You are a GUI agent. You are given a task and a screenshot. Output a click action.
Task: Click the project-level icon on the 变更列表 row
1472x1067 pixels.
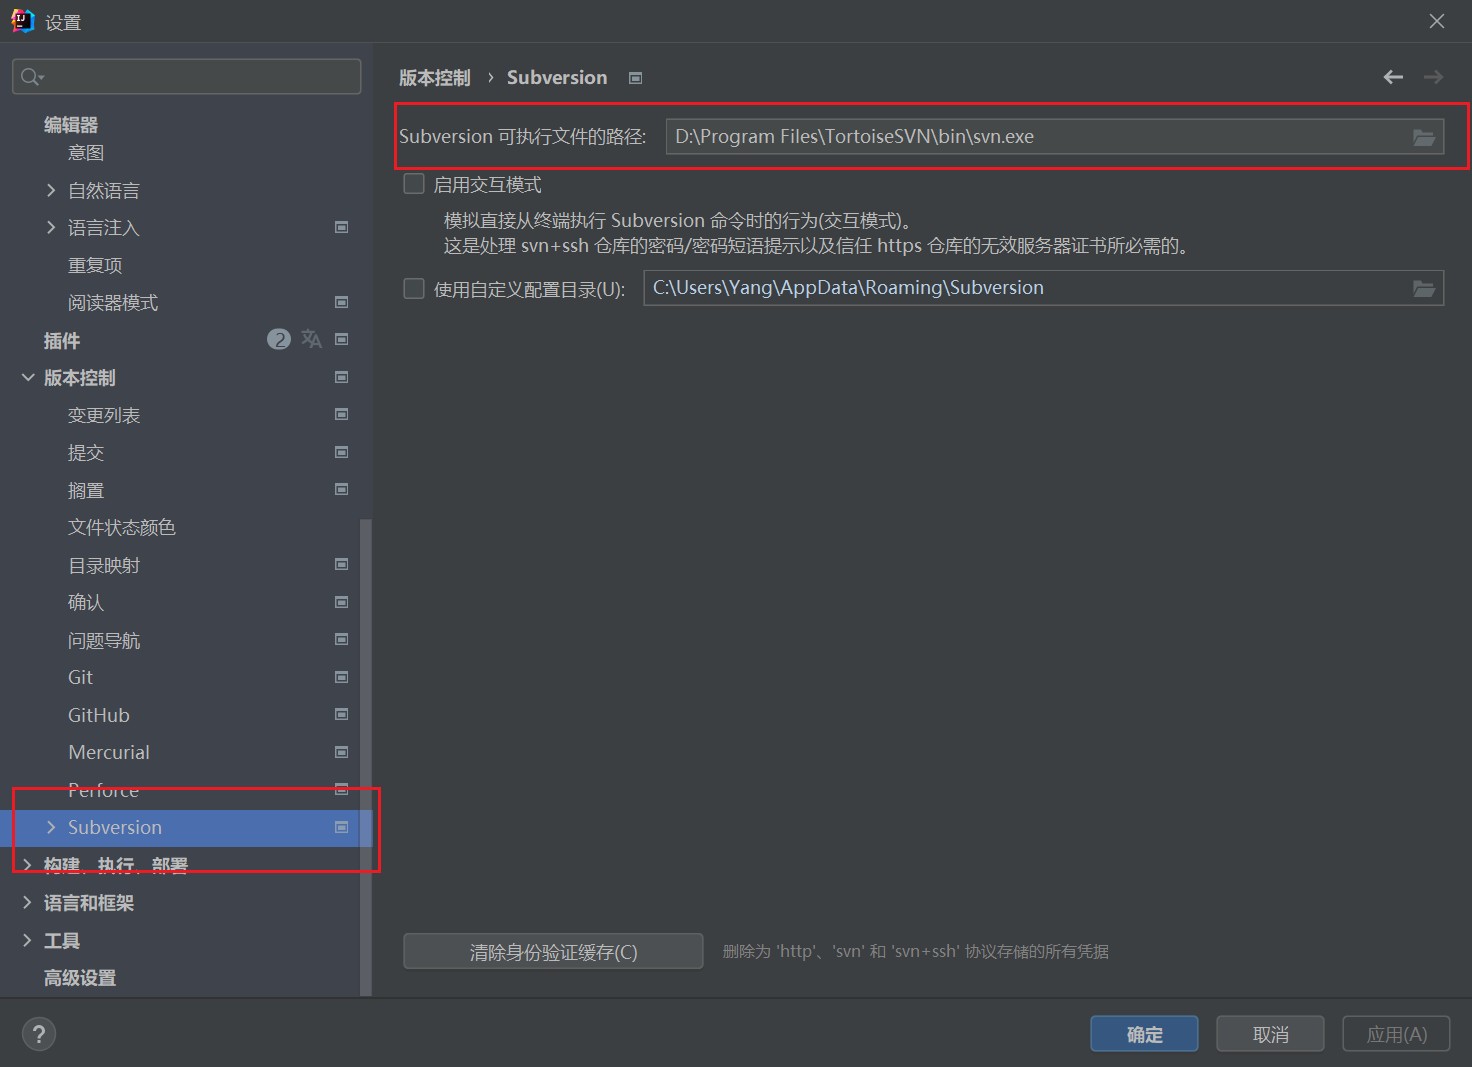(341, 414)
